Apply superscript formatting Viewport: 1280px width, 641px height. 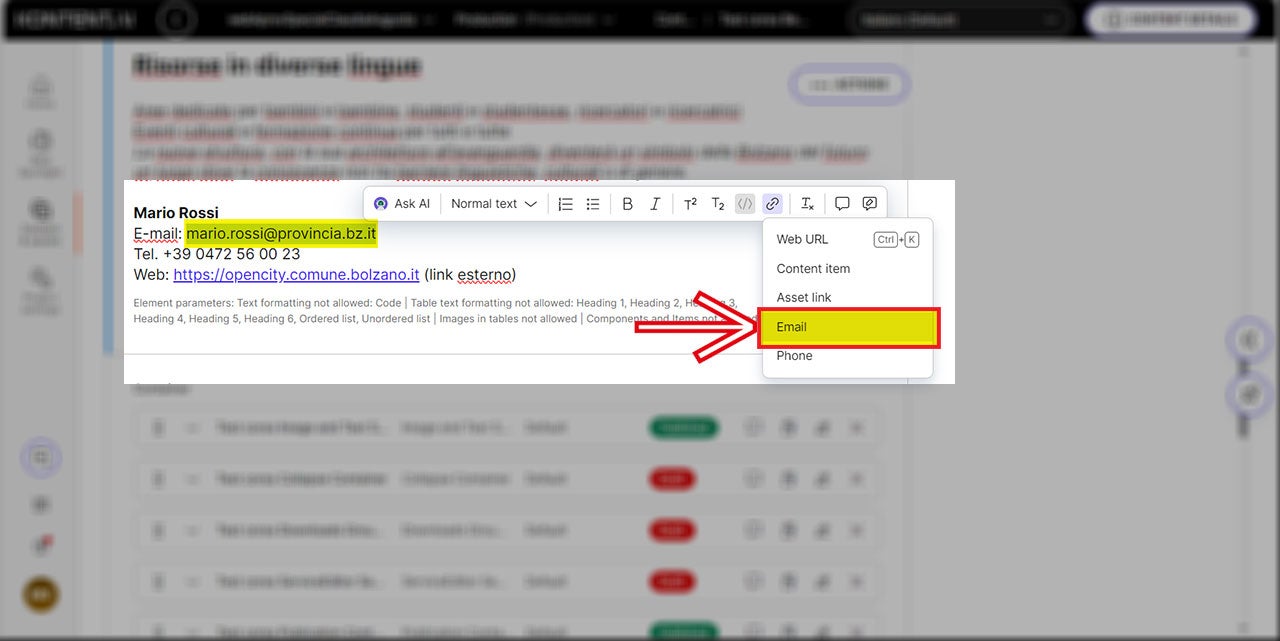click(x=690, y=204)
